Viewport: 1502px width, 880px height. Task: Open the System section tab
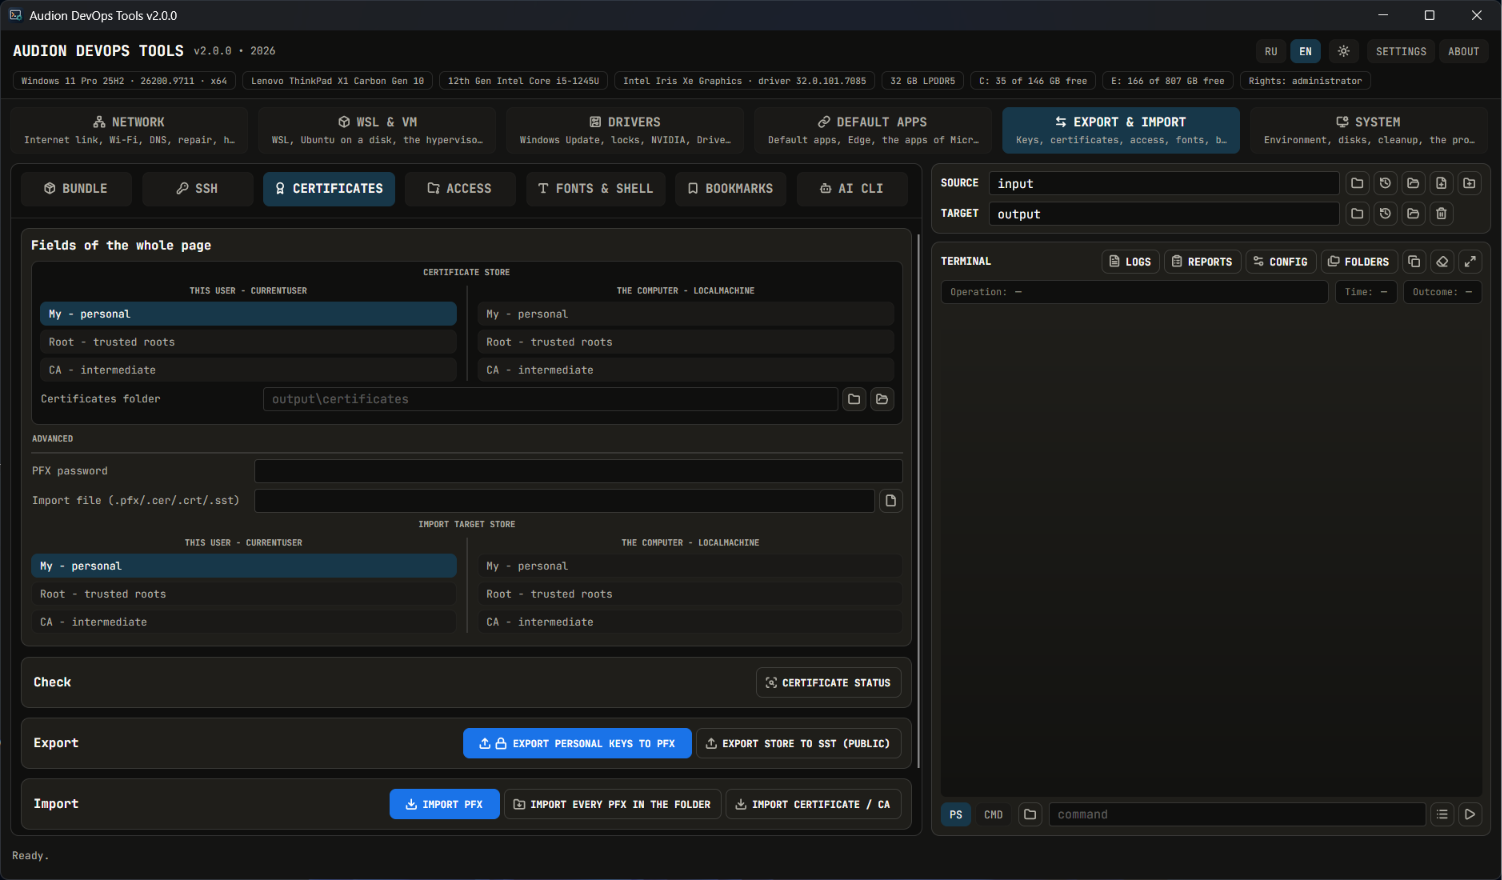click(x=1369, y=130)
